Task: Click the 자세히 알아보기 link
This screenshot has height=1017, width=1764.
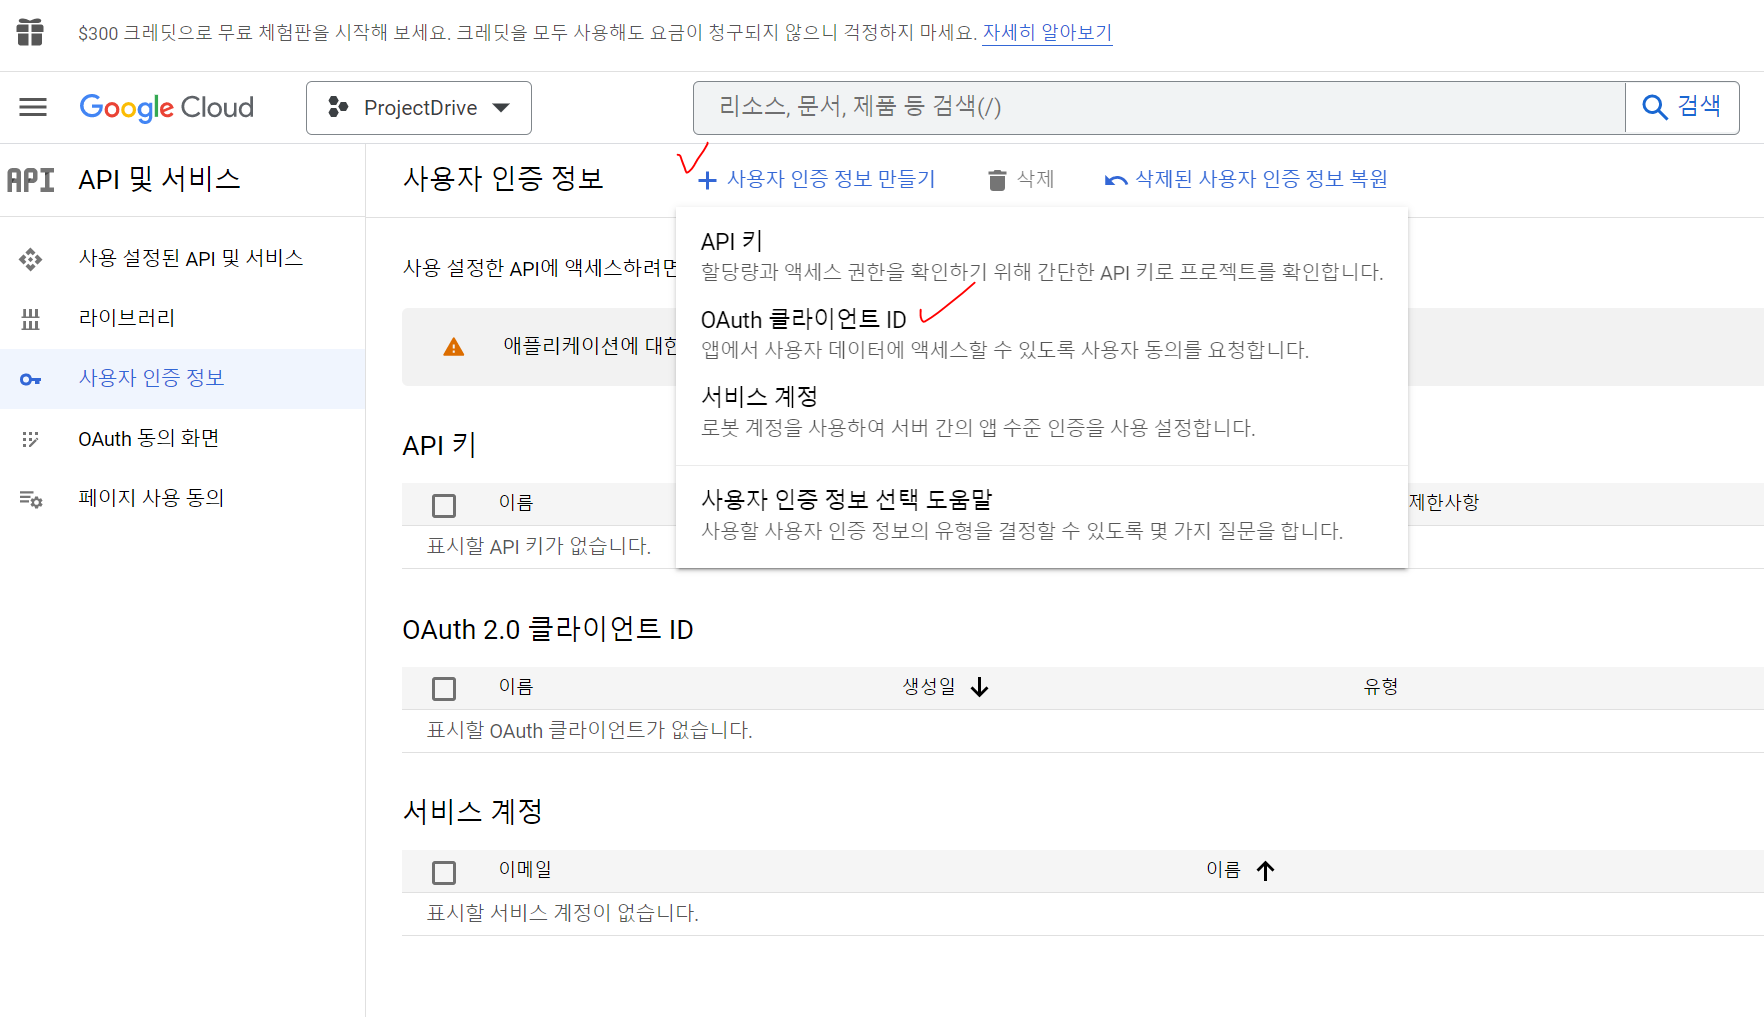Action: click(x=1047, y=33)
